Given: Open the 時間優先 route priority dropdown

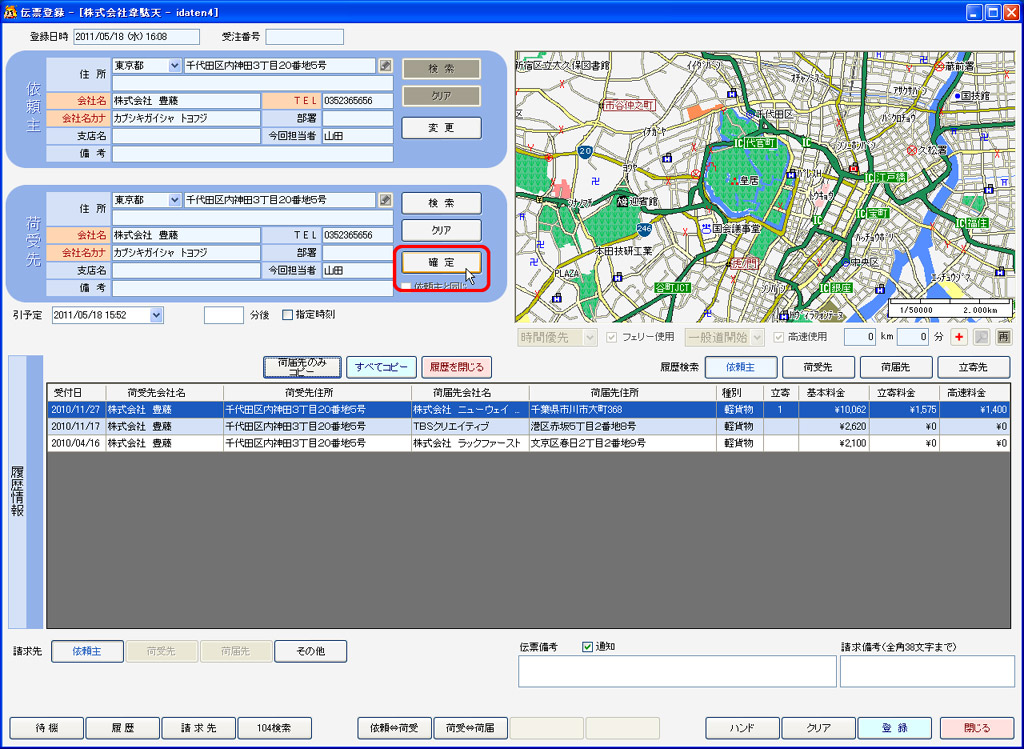Looking at the screenshot, I should tap(590, 338).
